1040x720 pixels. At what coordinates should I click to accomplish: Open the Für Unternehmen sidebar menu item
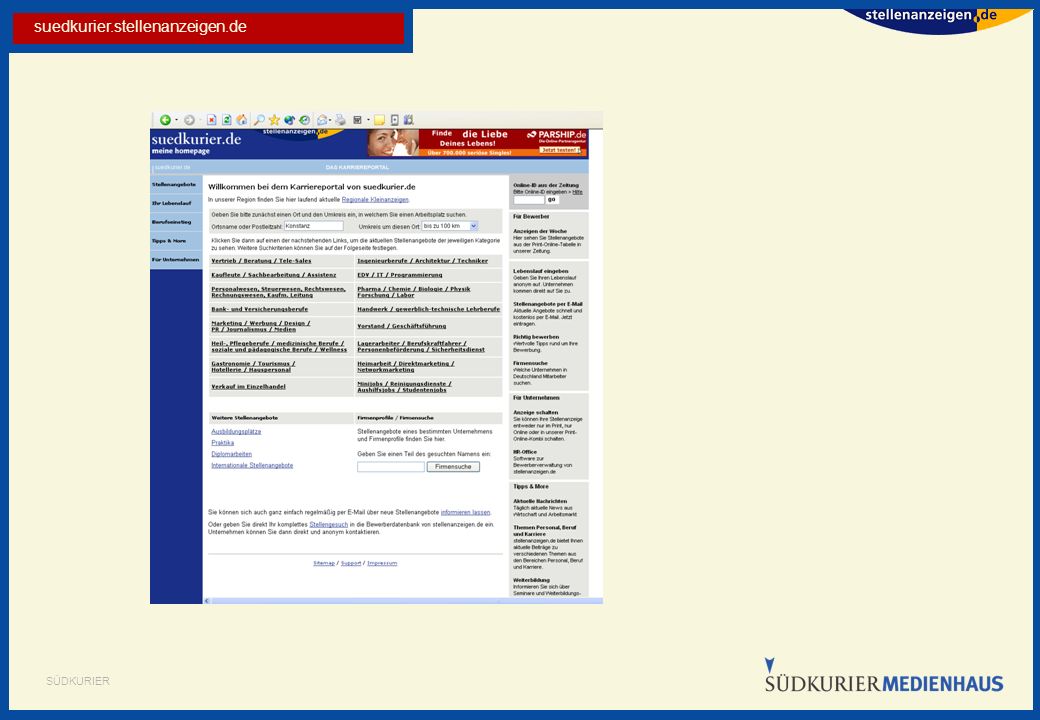(176, 259)
